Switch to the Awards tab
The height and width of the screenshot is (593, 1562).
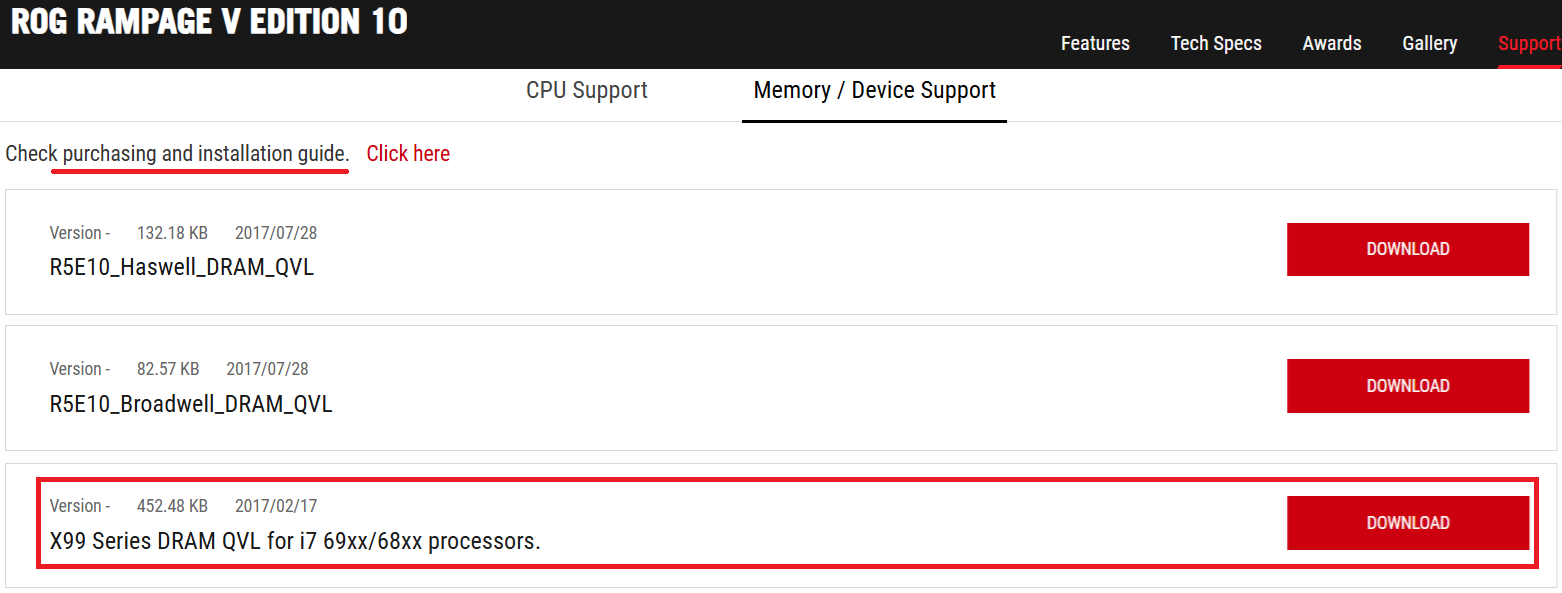(1332, 43)
